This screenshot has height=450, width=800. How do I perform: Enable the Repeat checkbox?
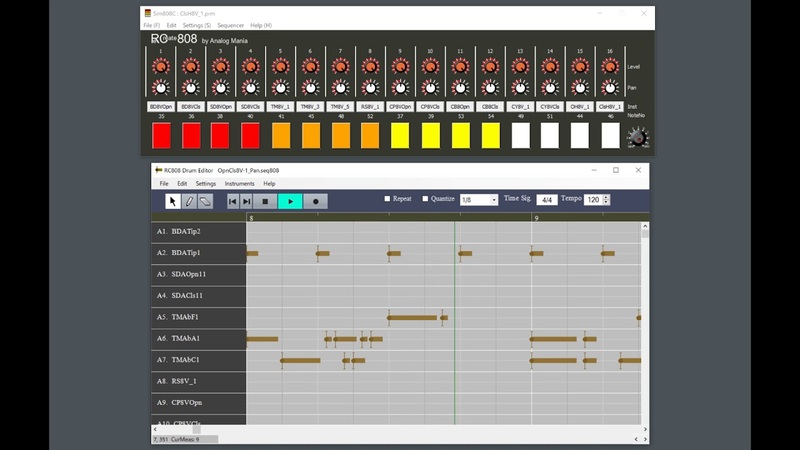[x=388, y=199]
